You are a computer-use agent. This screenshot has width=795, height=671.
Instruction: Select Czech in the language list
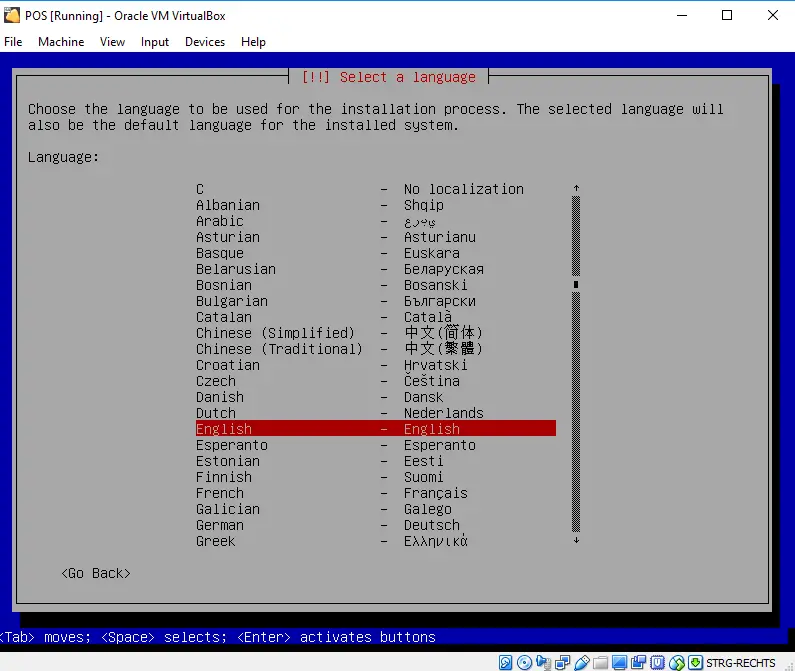[x=376, y=381]
